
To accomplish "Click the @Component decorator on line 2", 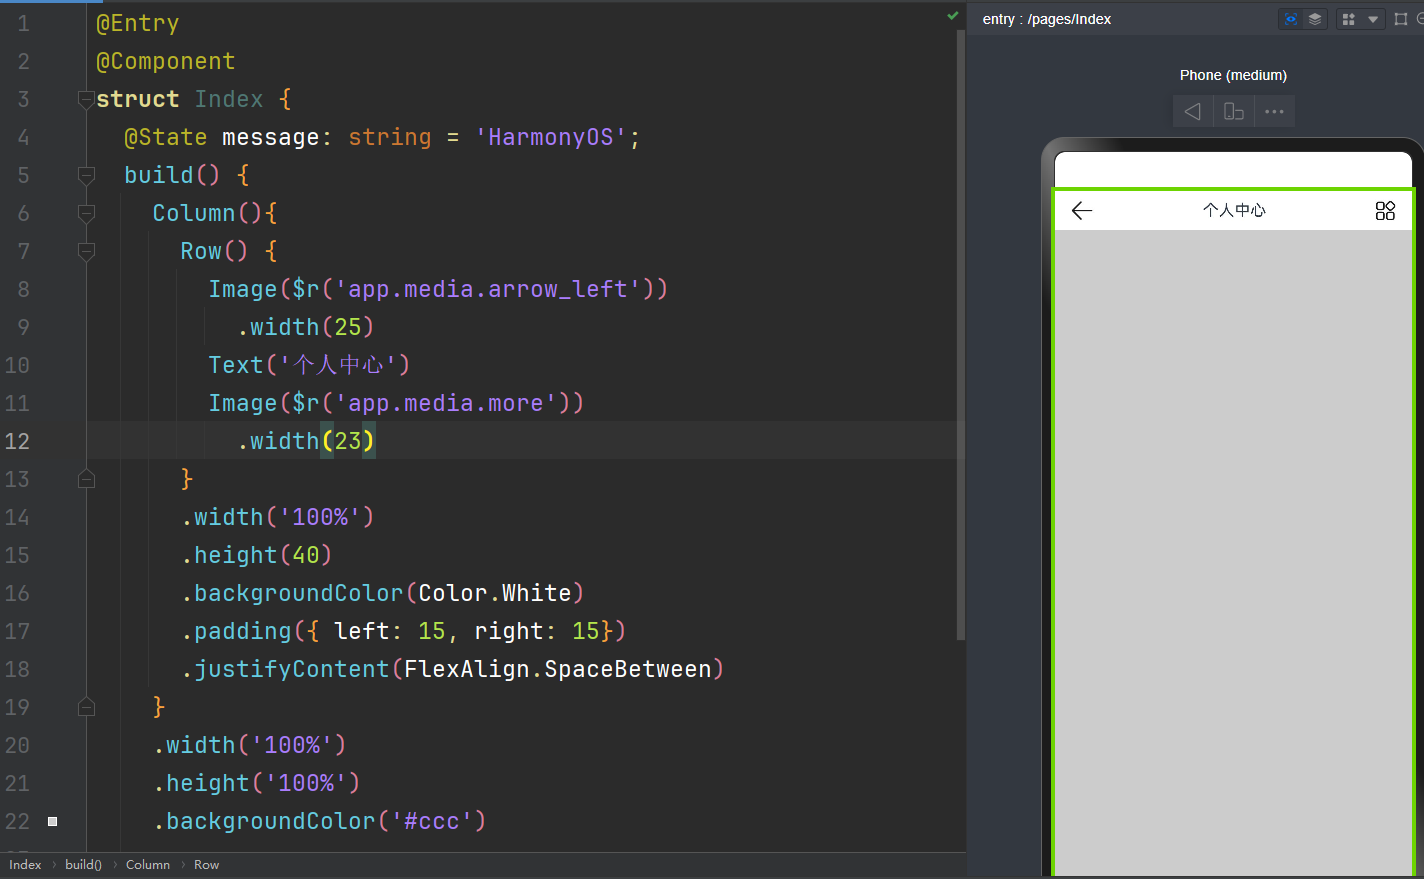I will [165, 61].
